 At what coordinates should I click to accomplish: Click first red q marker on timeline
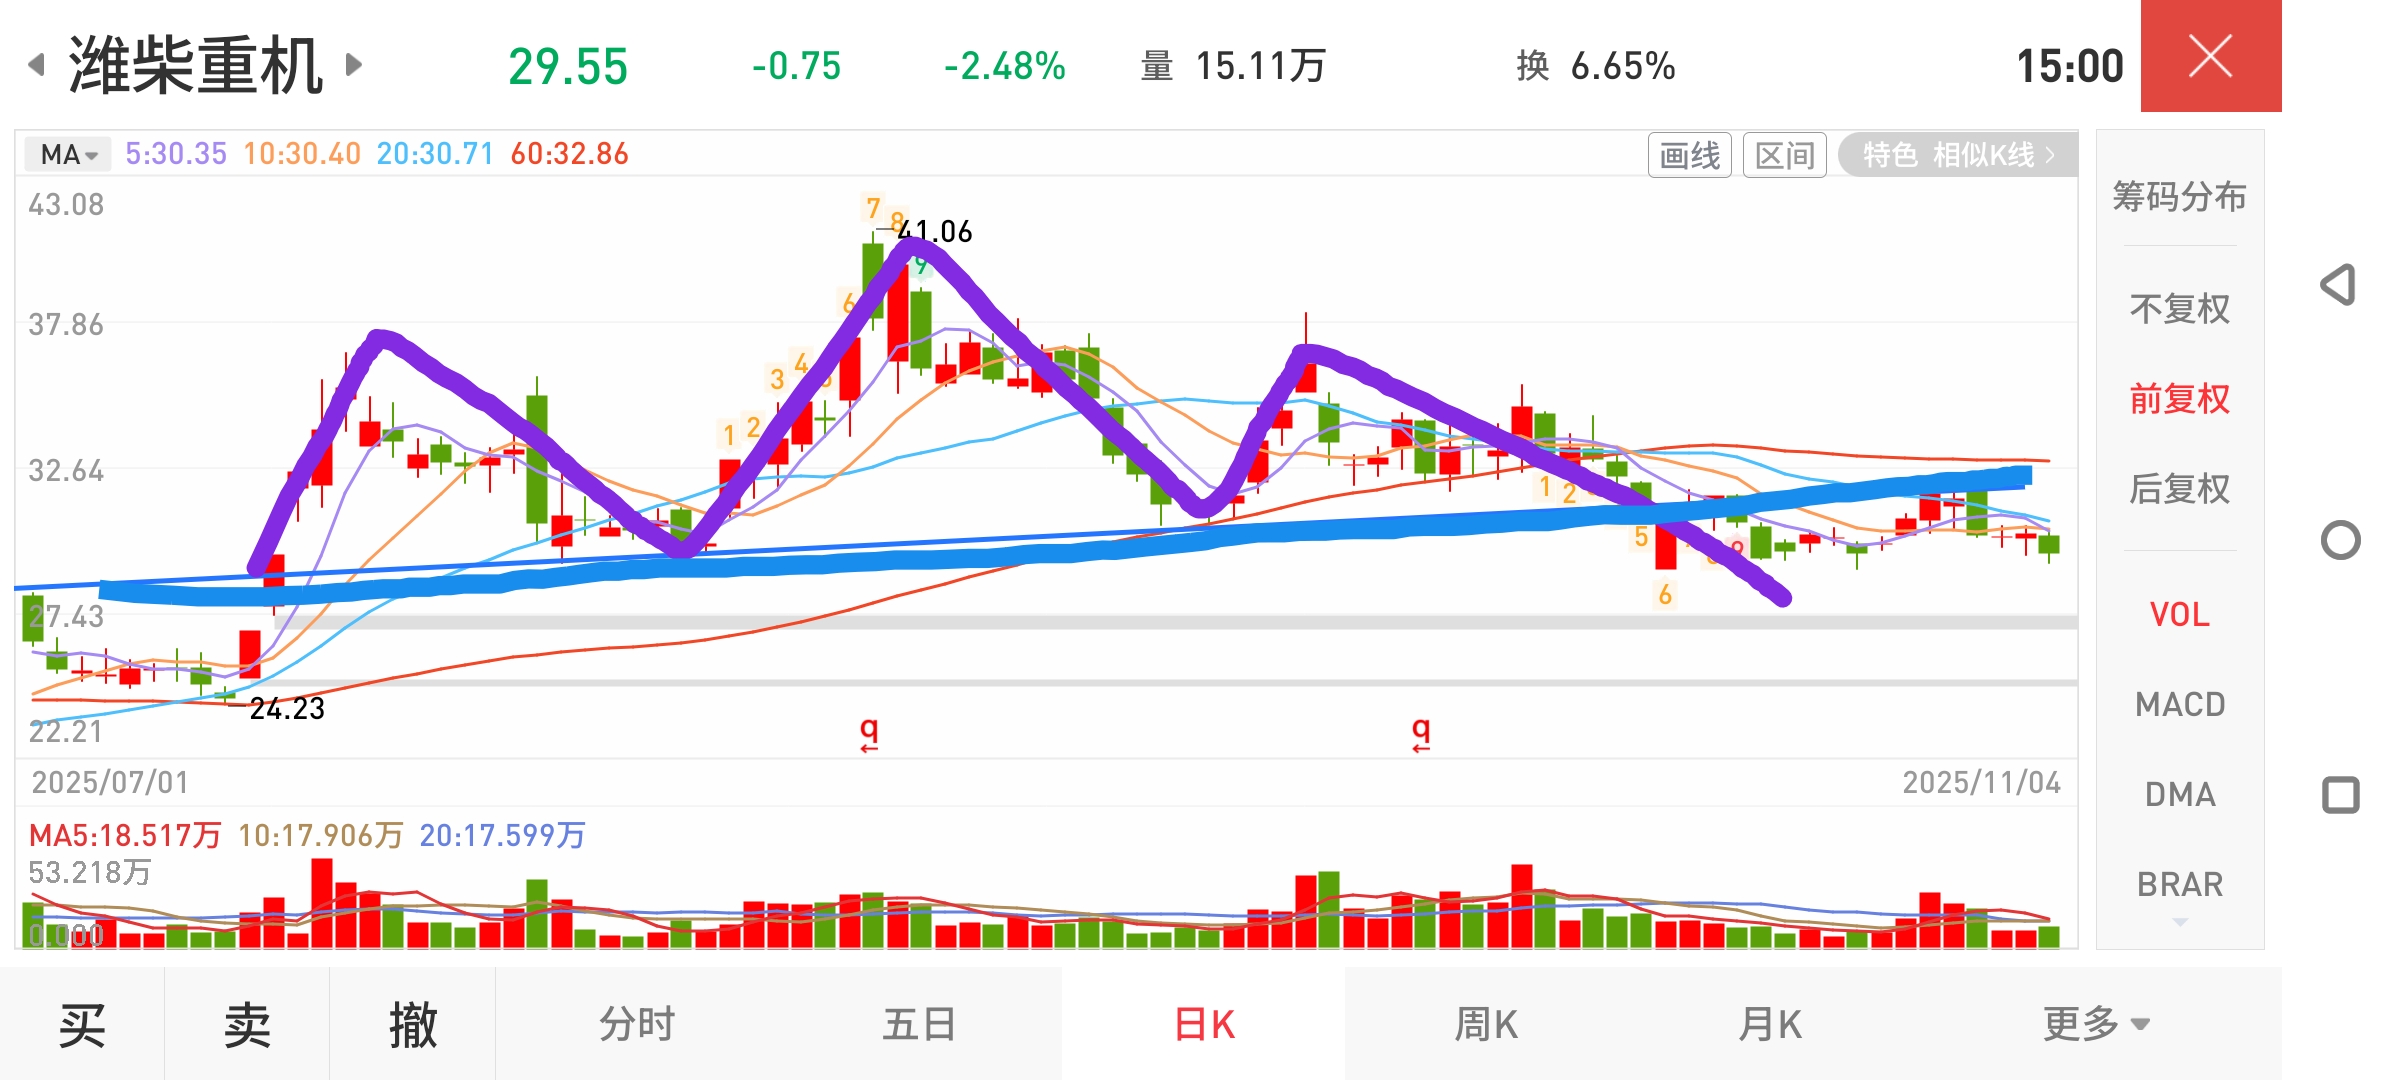tap(869, 733)
